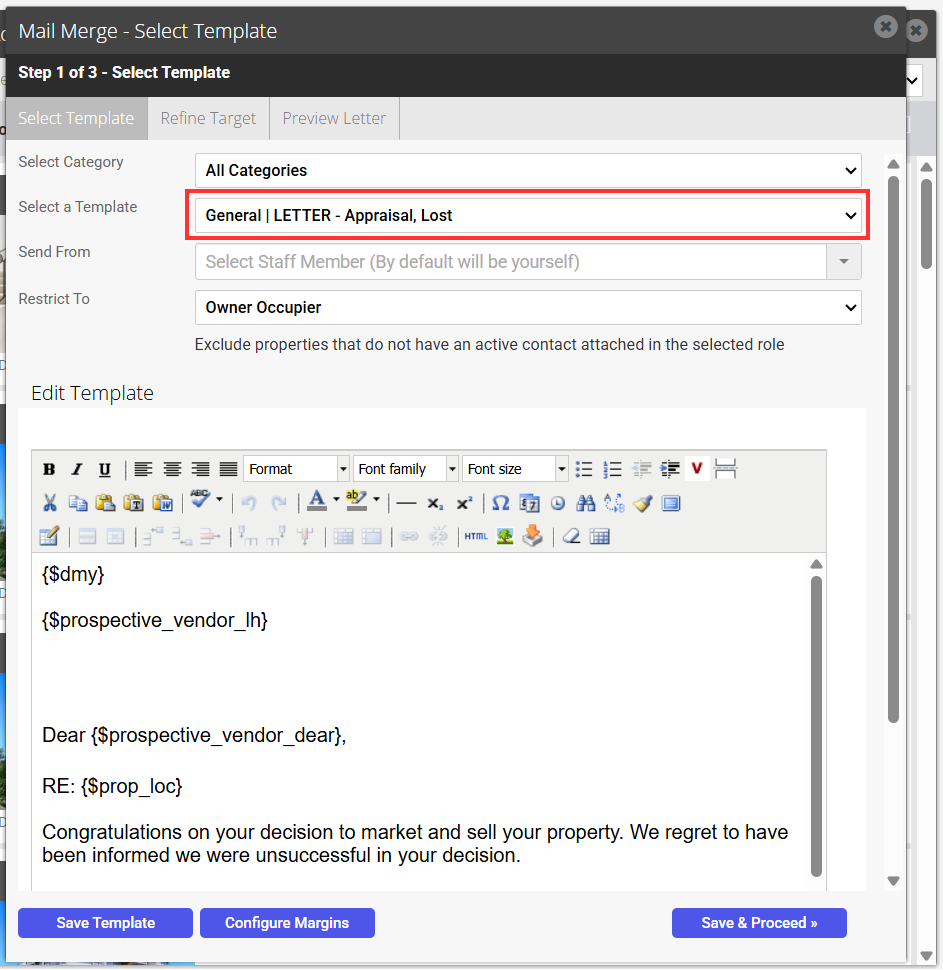Run the spell checker
Screen dimensions: 943x970
point(200,499)
